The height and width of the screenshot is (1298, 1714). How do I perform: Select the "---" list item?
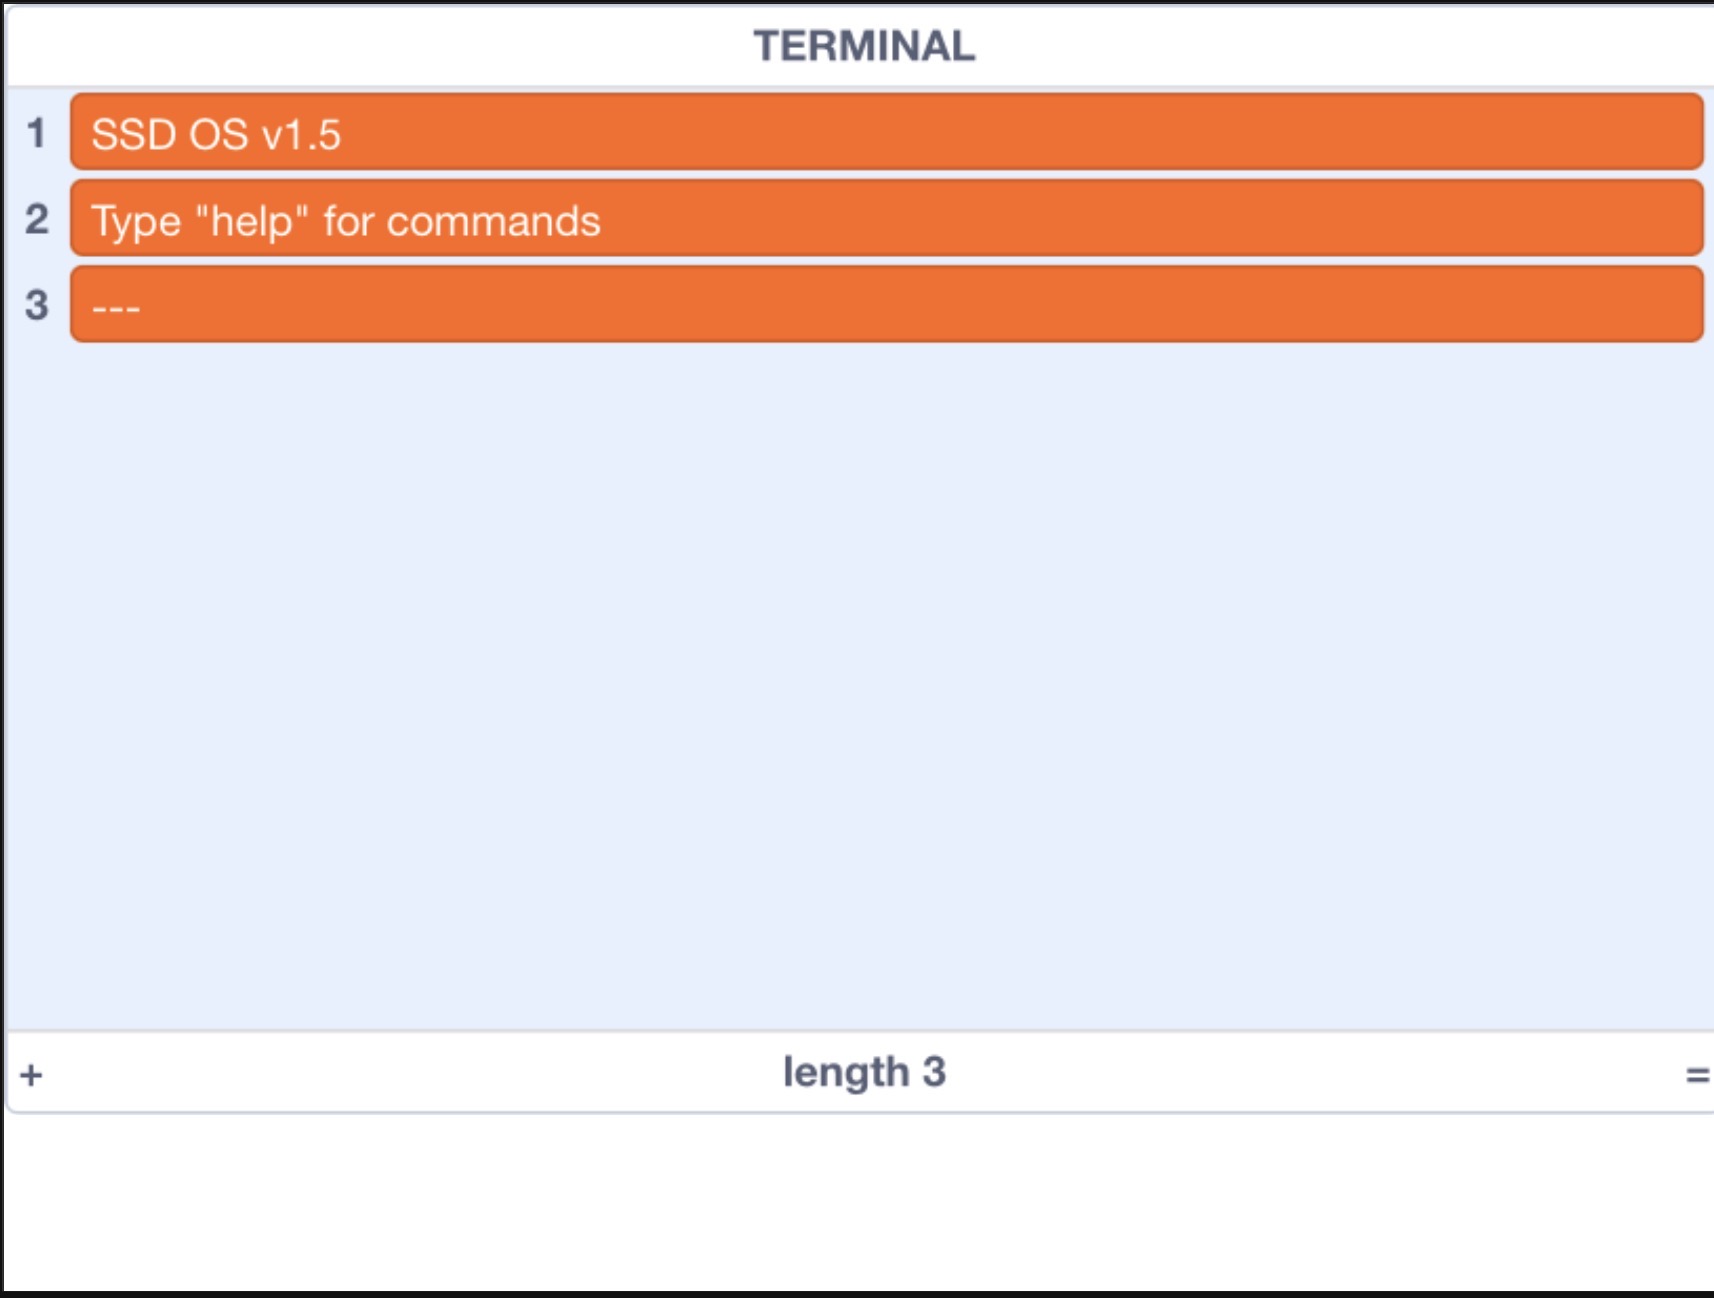click(x=886, y=305)
